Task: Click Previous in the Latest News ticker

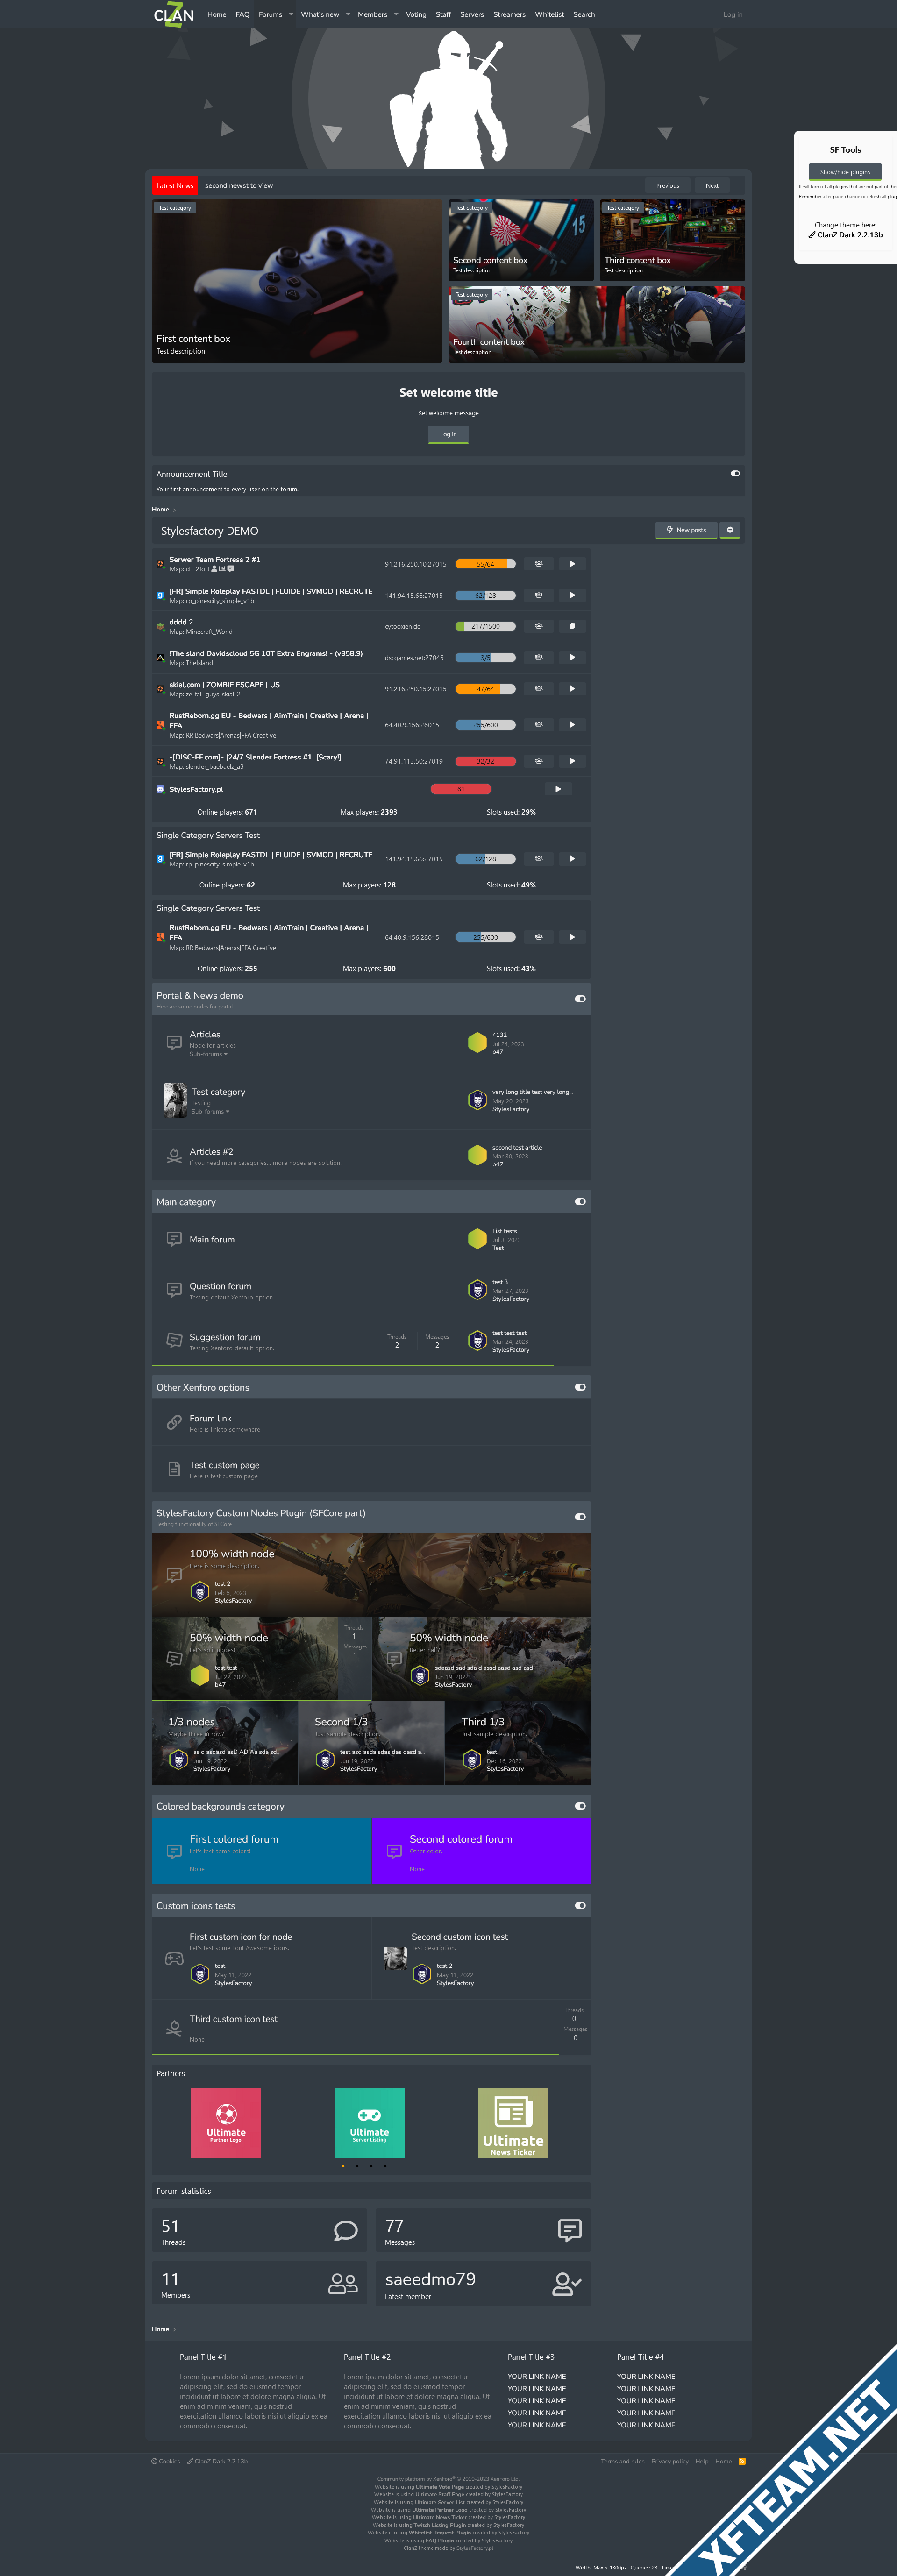Action: point(667,185)
